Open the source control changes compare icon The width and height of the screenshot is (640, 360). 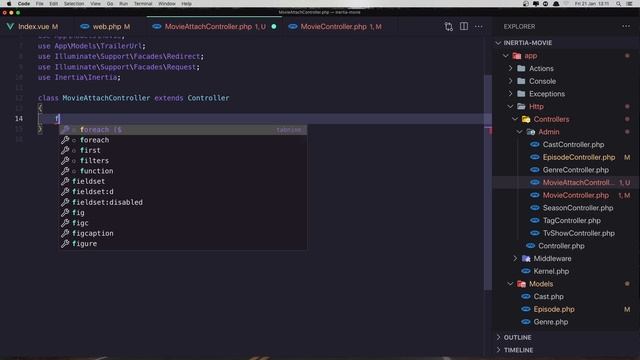pos(449,27)
